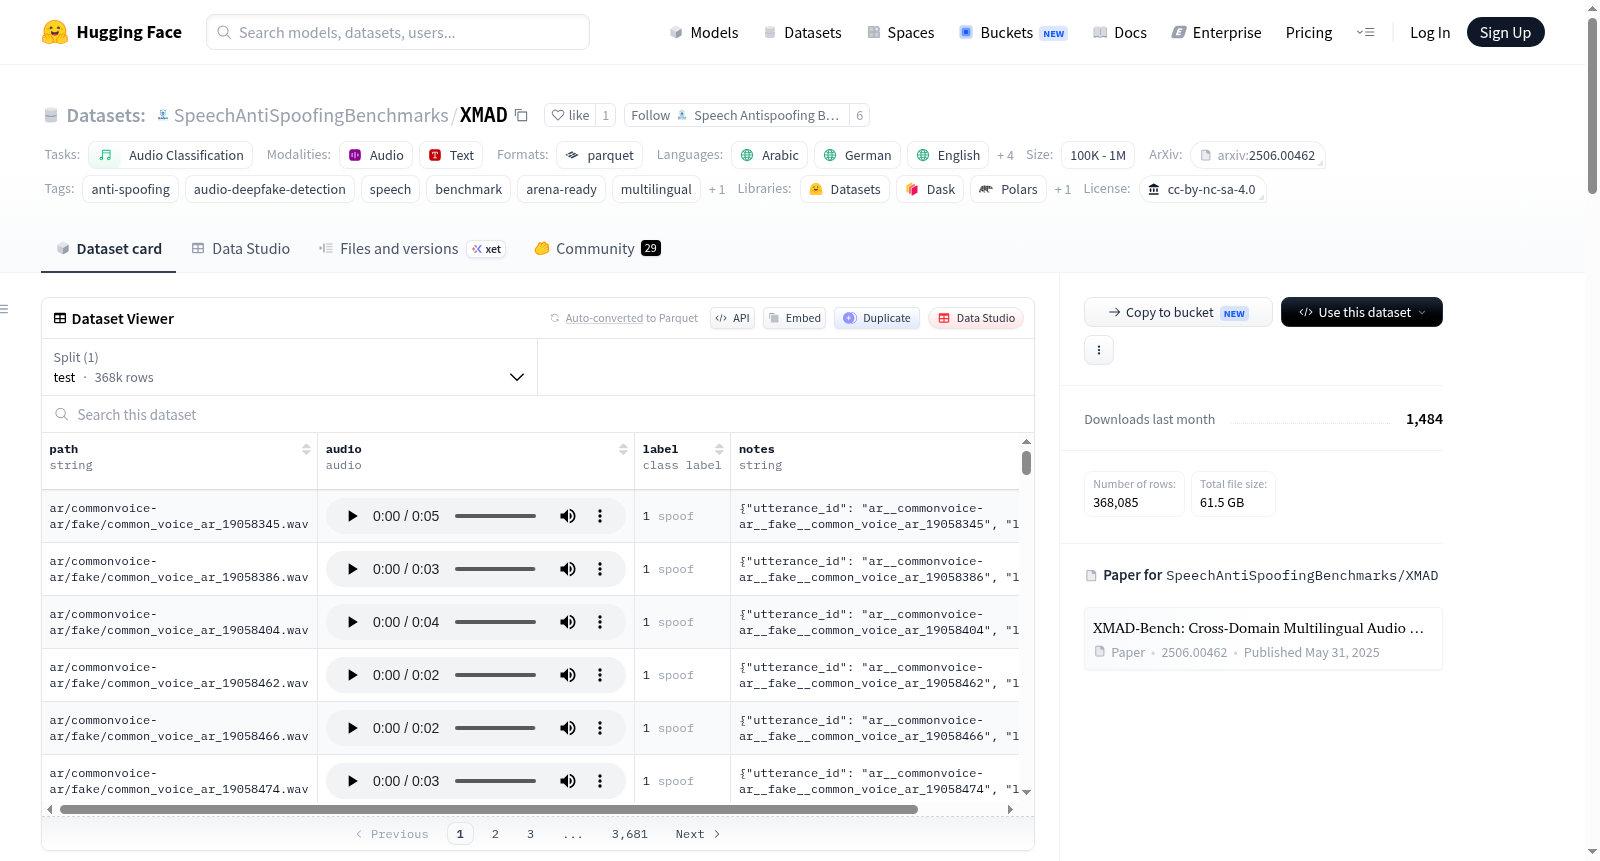Mute audio in common_voice_ar_19058386 row
The width and height of the screenshot is (1600, 861).
pyautogui.click(x=568, y=569)
